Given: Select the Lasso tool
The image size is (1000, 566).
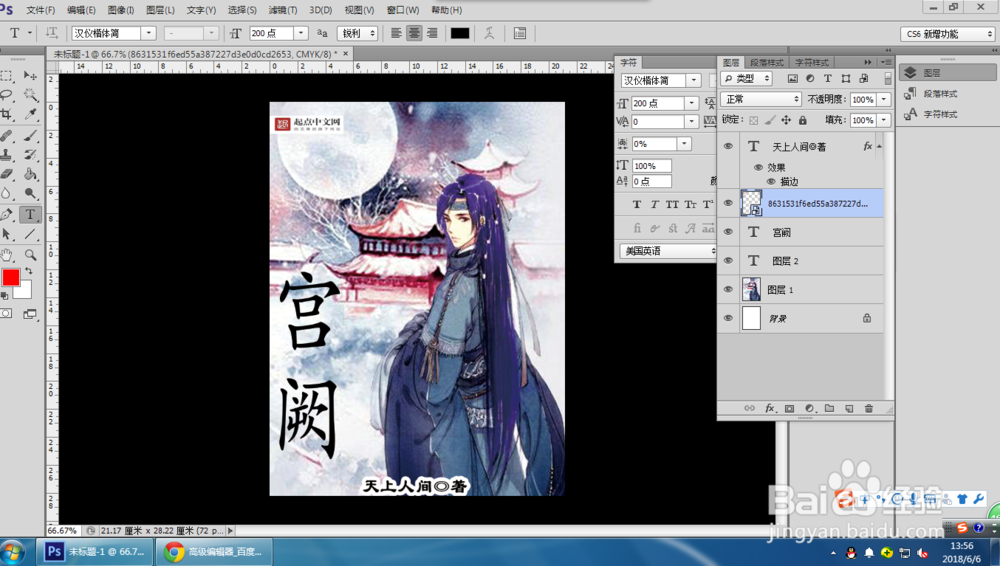Looking at the screenshot, I should (x=7, y=95).
